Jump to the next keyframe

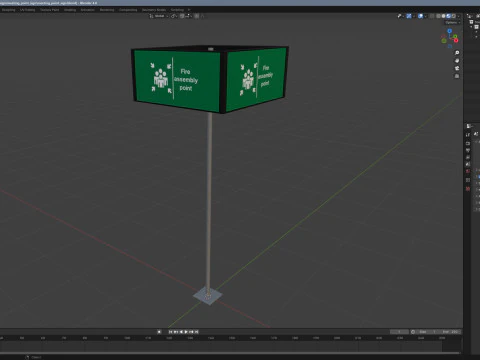coord(191,332)
